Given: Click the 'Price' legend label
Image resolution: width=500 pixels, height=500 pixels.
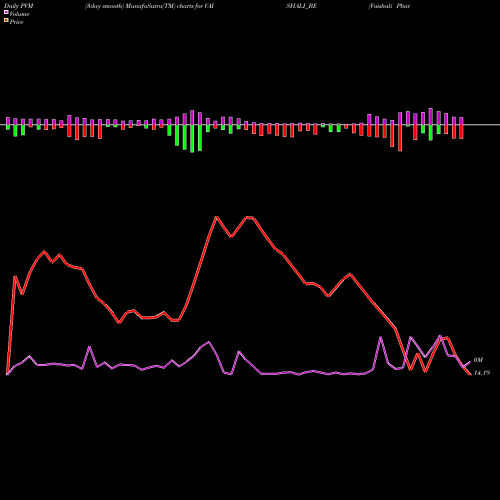Looking at the screenshot, I should [16, 22].
